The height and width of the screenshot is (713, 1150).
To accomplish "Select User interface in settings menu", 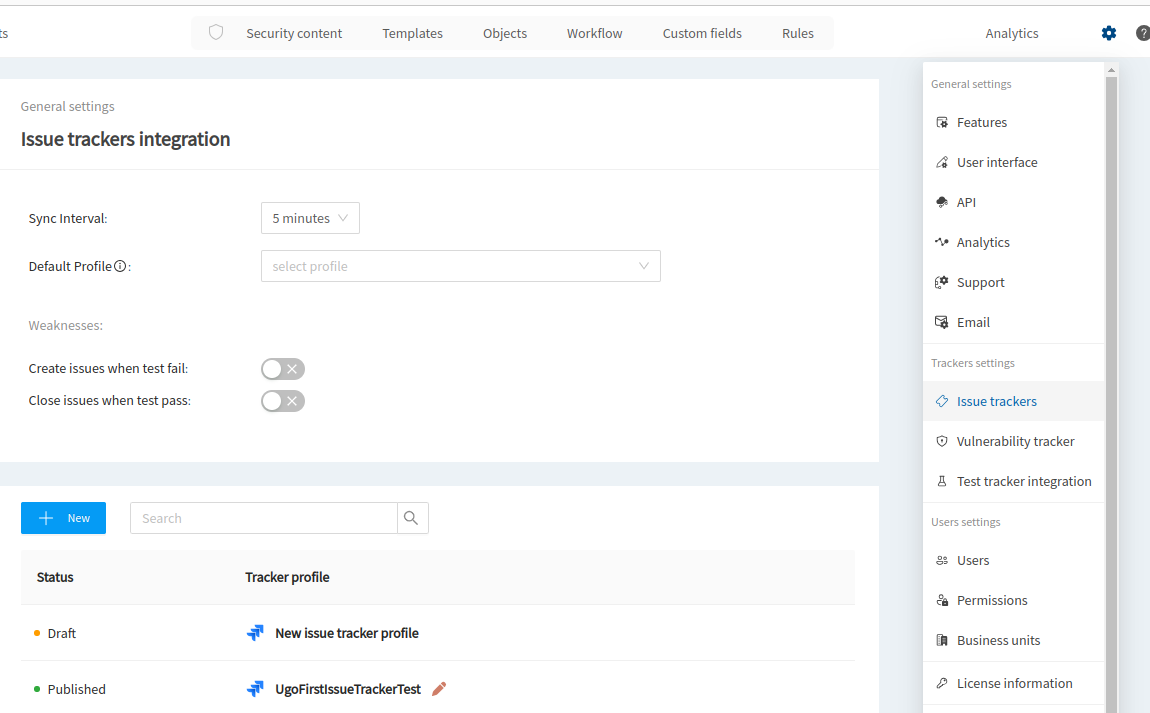I will coord(1014,162).
